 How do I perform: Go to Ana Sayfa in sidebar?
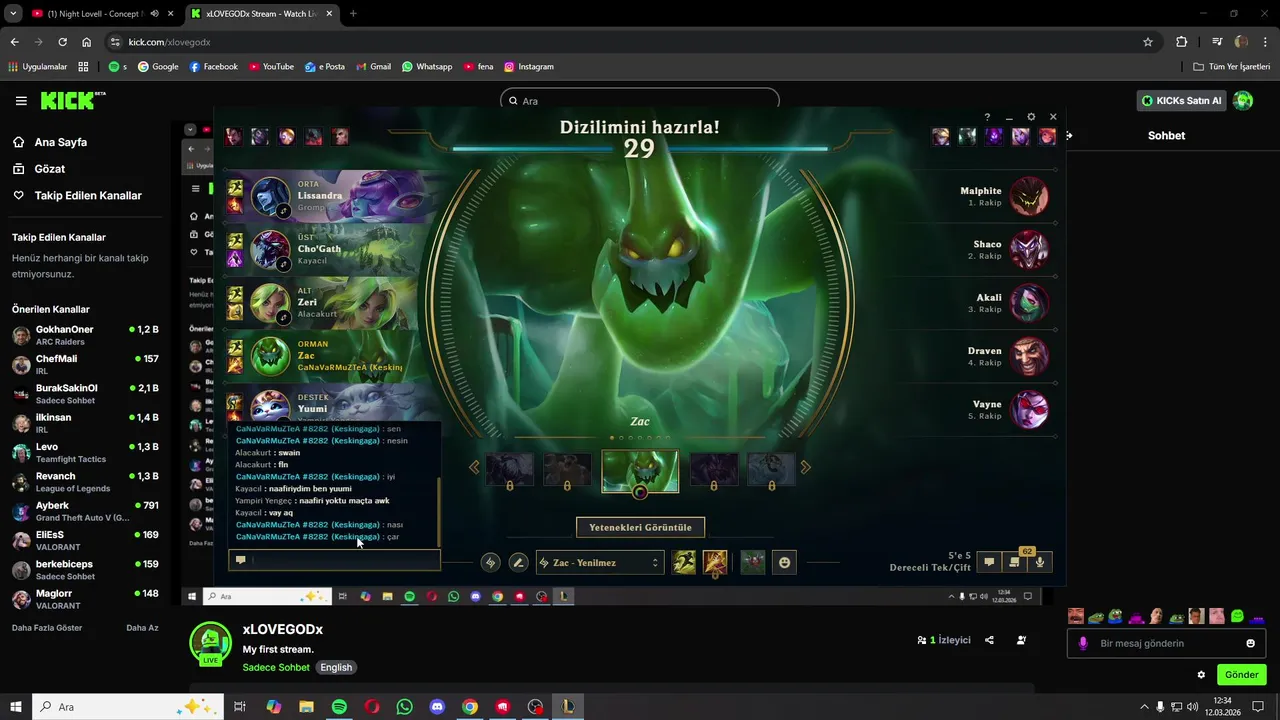[x=60, y=142]
